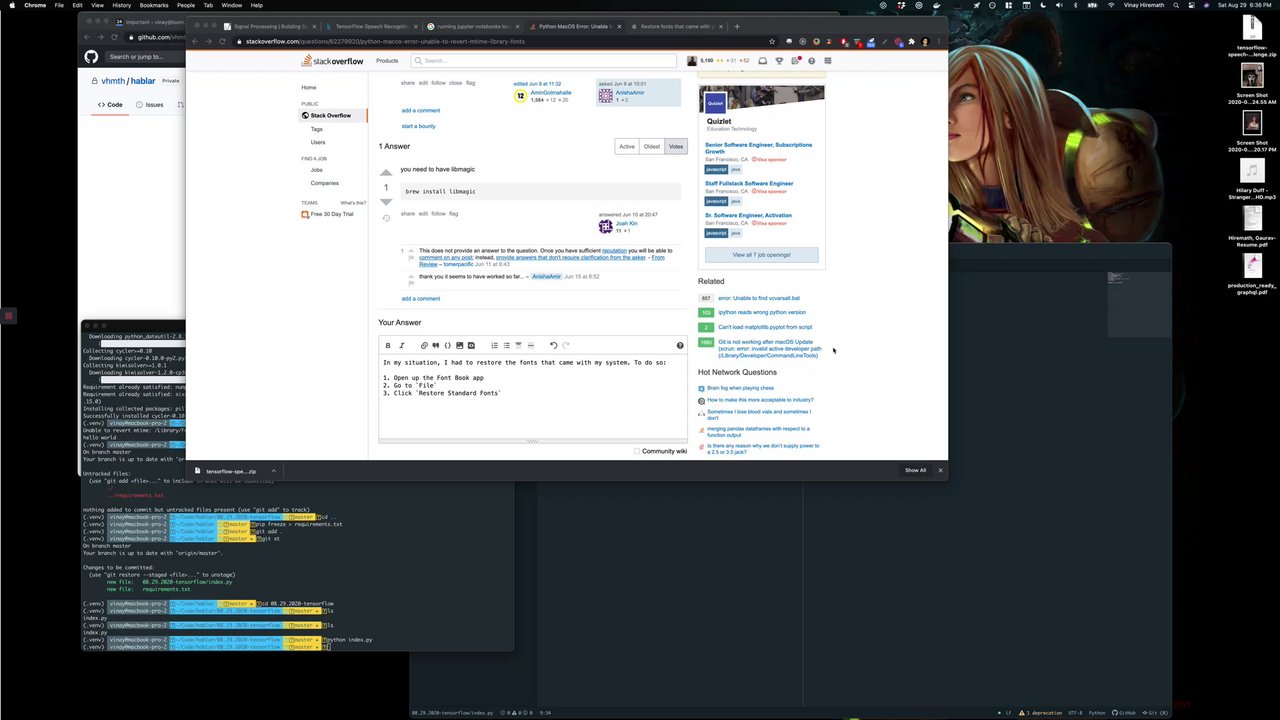This screenshot has height=720, width=1280.
Task: Open Senior Software Engineer, Subscriptions Growth job
Action: click(x=758, y=148)
